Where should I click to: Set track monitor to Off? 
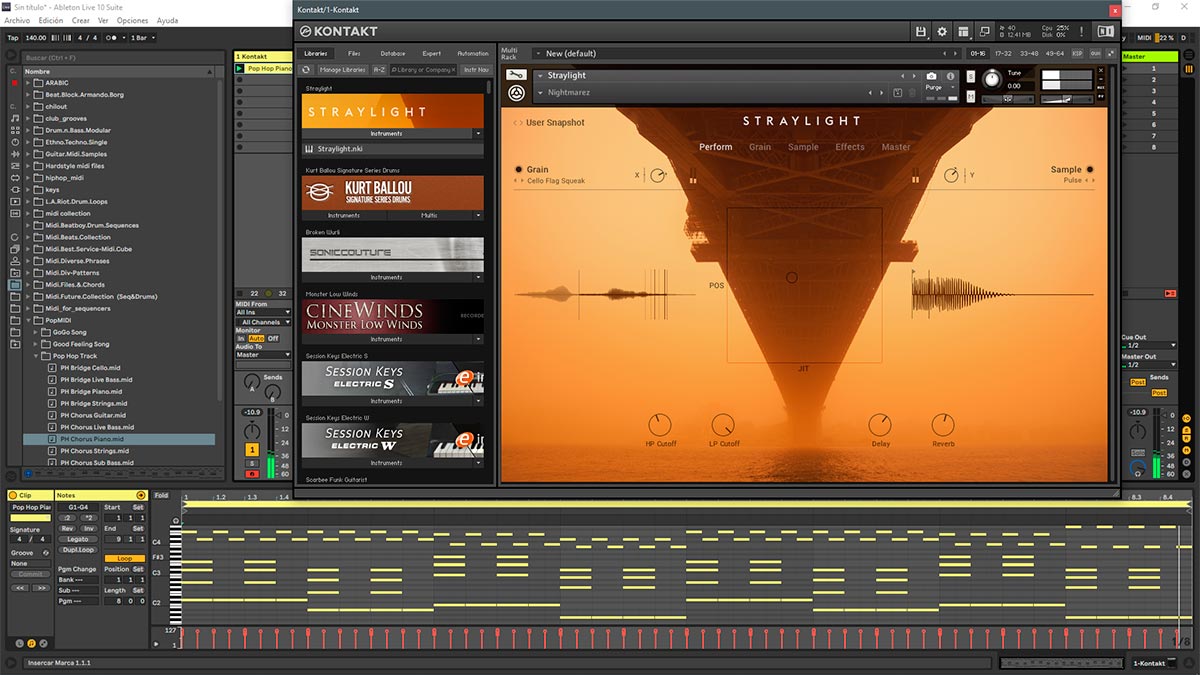pyautogui.click(x=273, y=338)
